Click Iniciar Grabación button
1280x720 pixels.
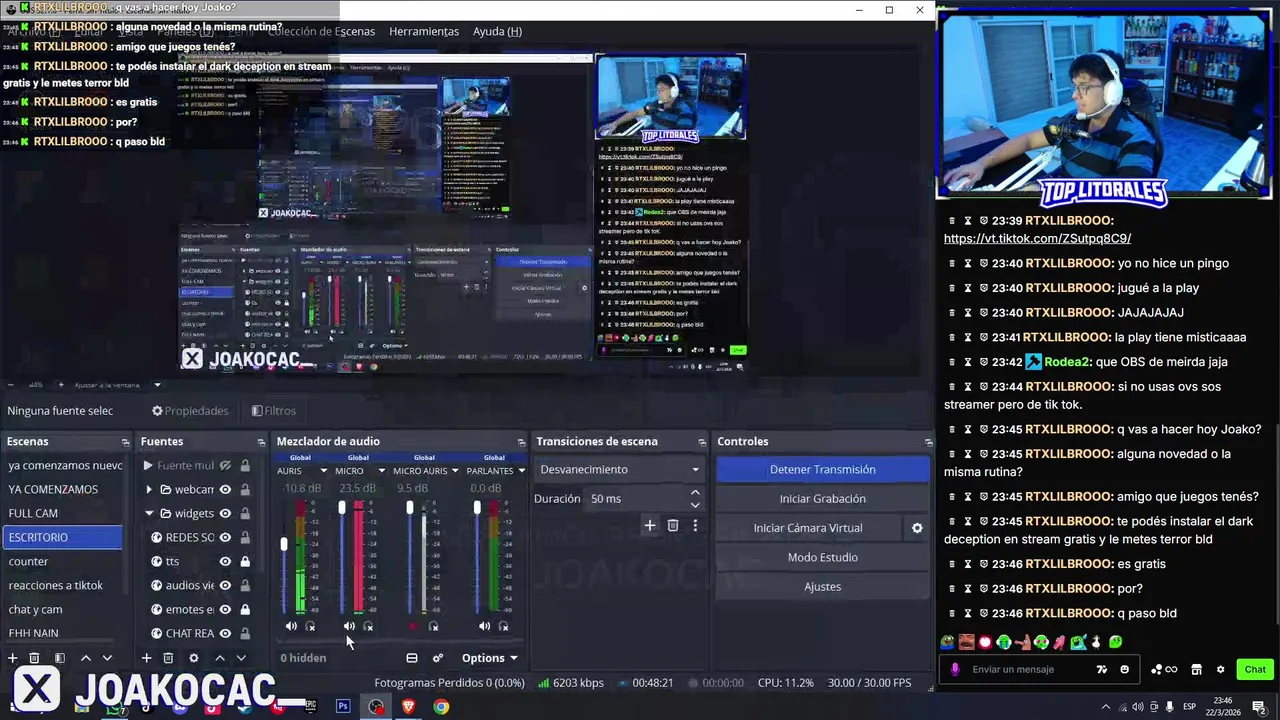coord(823,499)
